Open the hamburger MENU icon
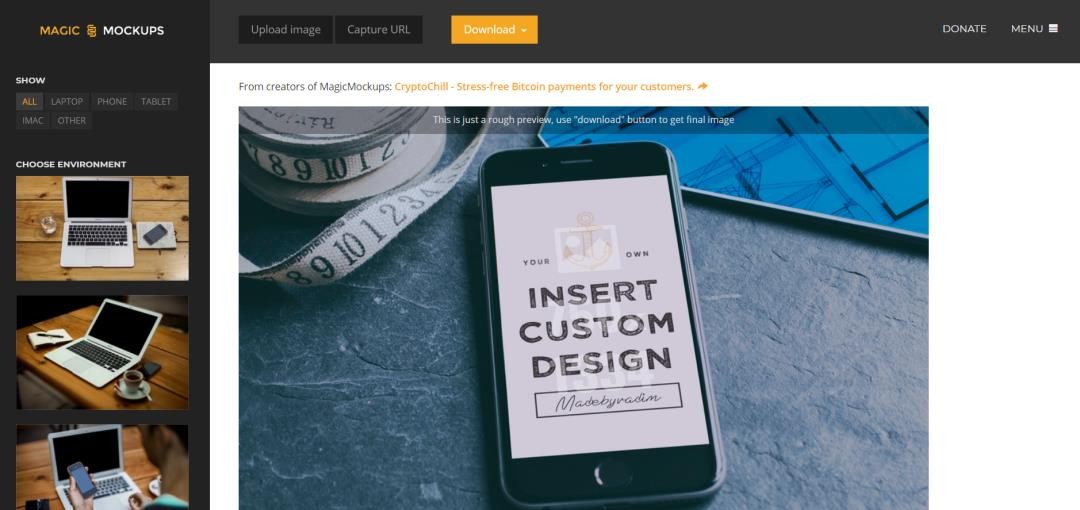Screen dimensions: 1080x510 (x=1053, y=28)
